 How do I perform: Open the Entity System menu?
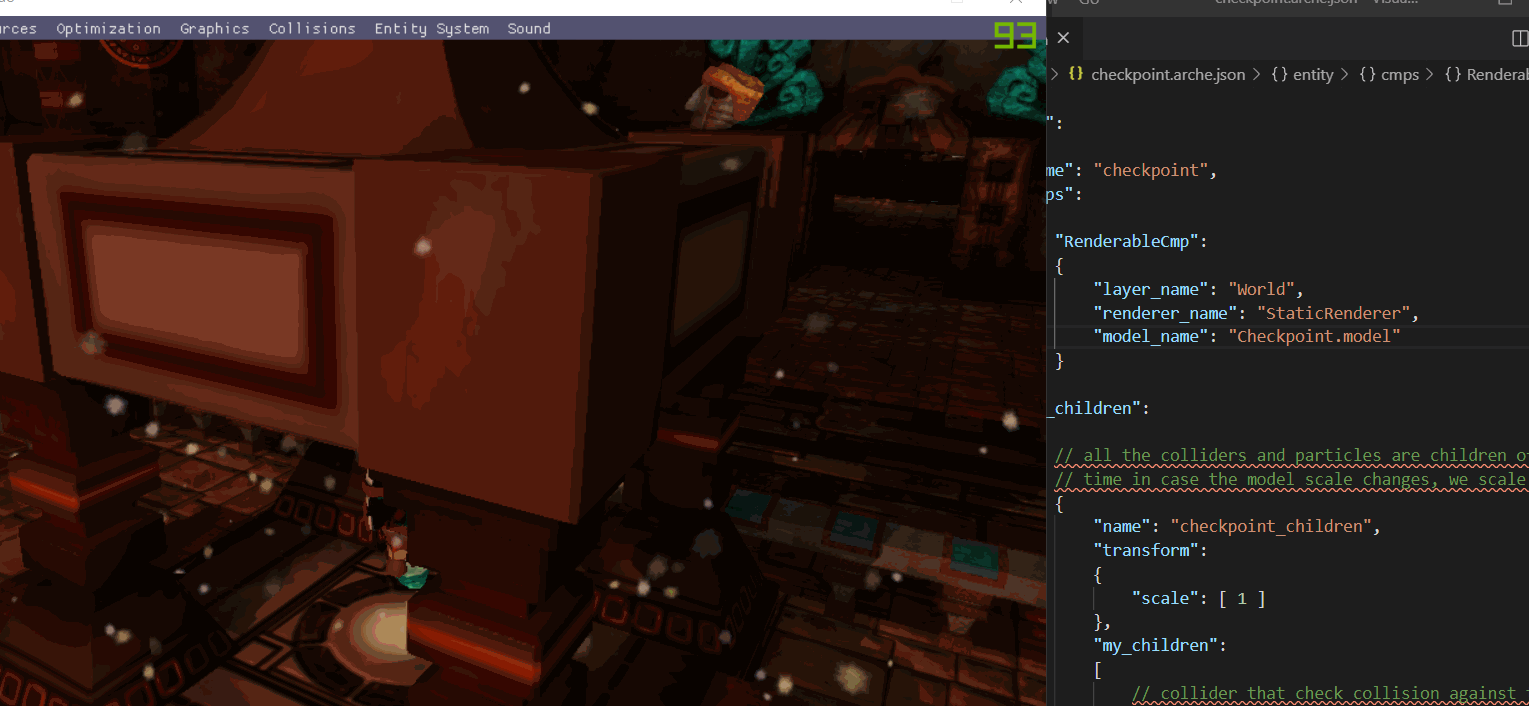432,29
